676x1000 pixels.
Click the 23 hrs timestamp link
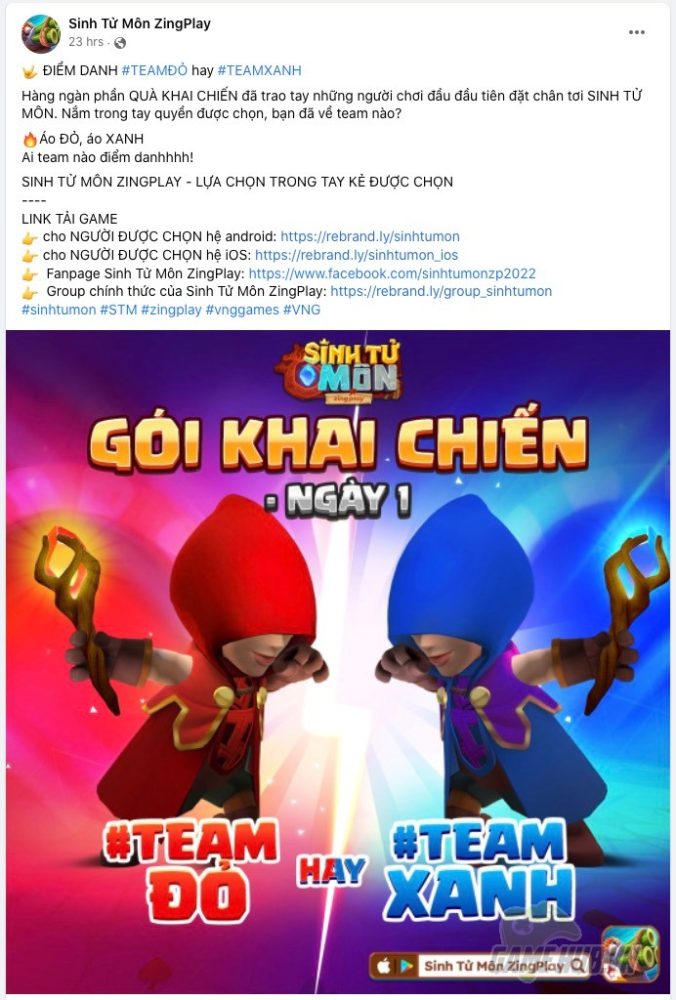click(85, 42)
